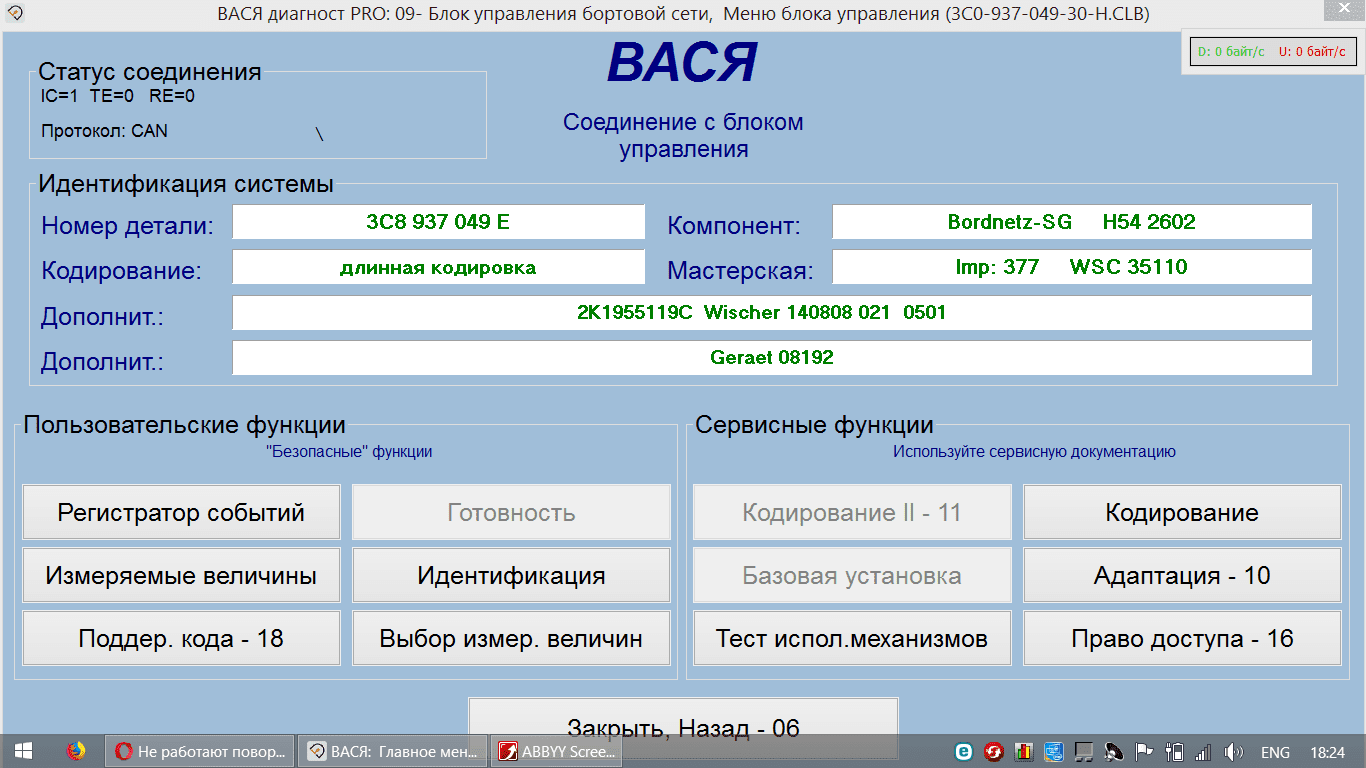Viewport: 1366px width, 768px height.
Task: Open Идентификация function
Action: pyautogui.click(x=511, y=576)
